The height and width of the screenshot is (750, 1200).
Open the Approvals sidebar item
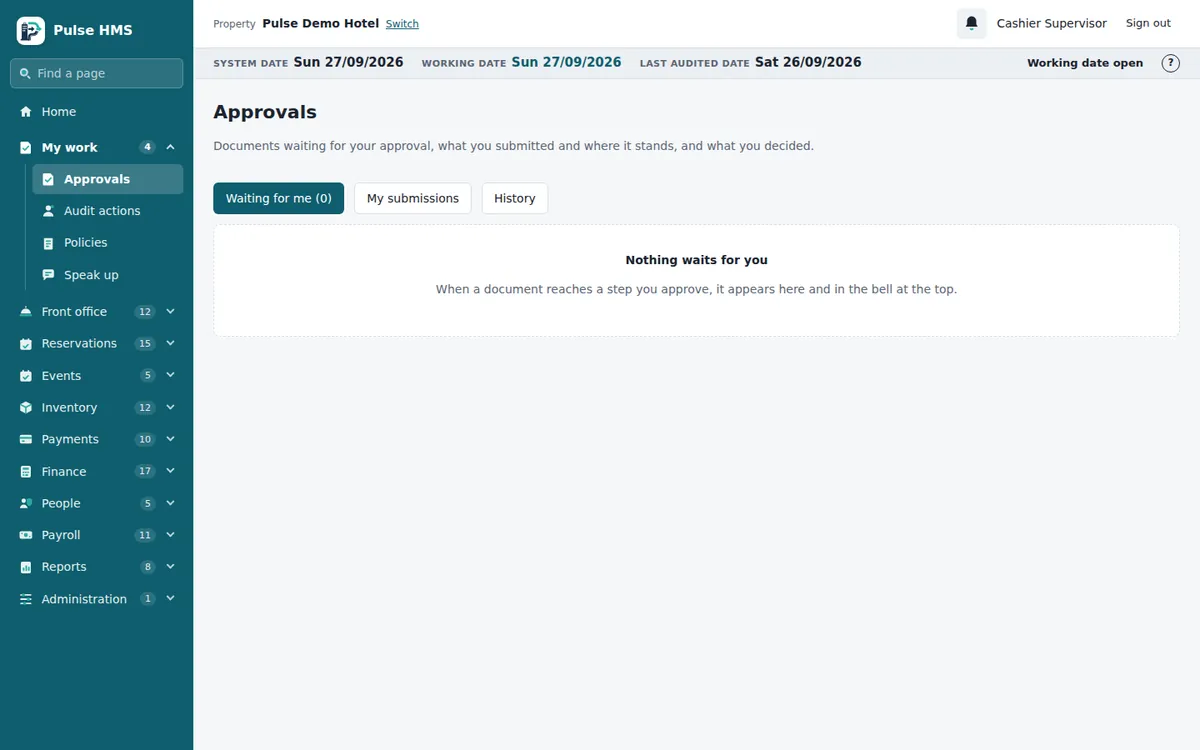tap(108, 179)
